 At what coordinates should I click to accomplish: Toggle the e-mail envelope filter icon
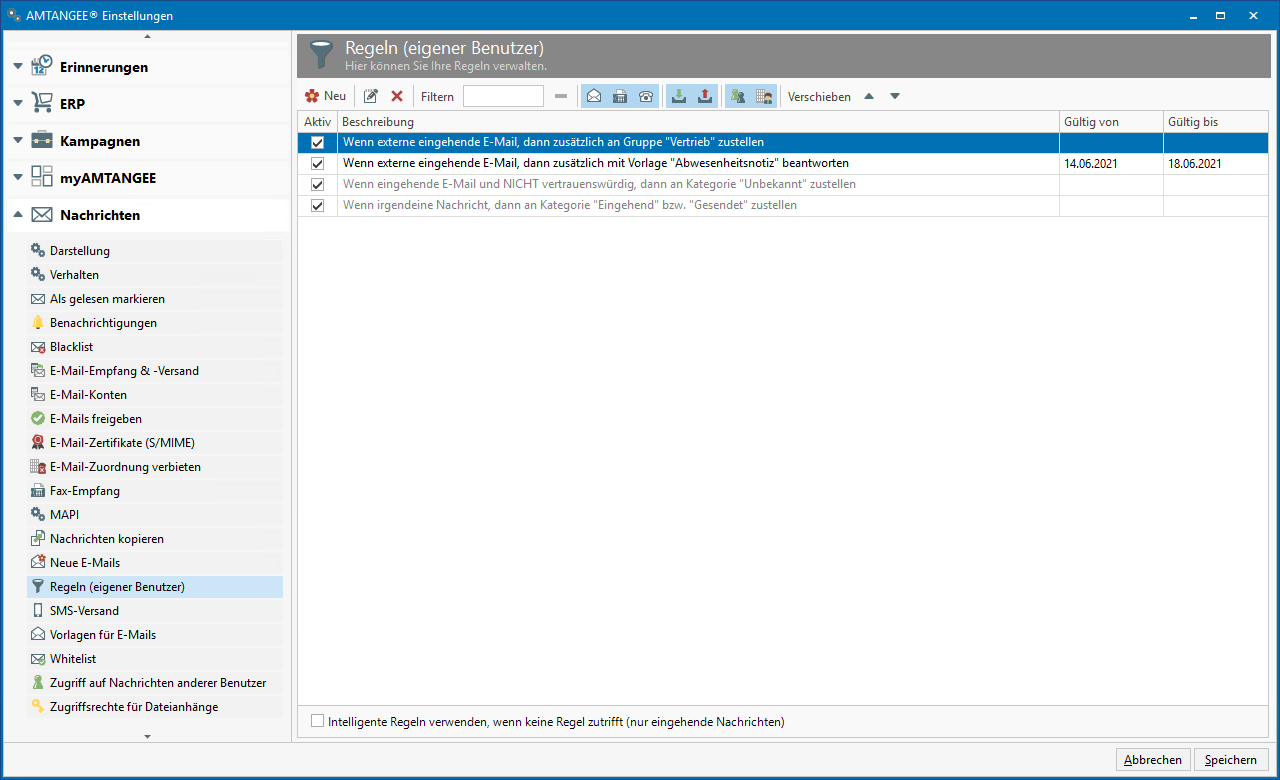point(594,96)
